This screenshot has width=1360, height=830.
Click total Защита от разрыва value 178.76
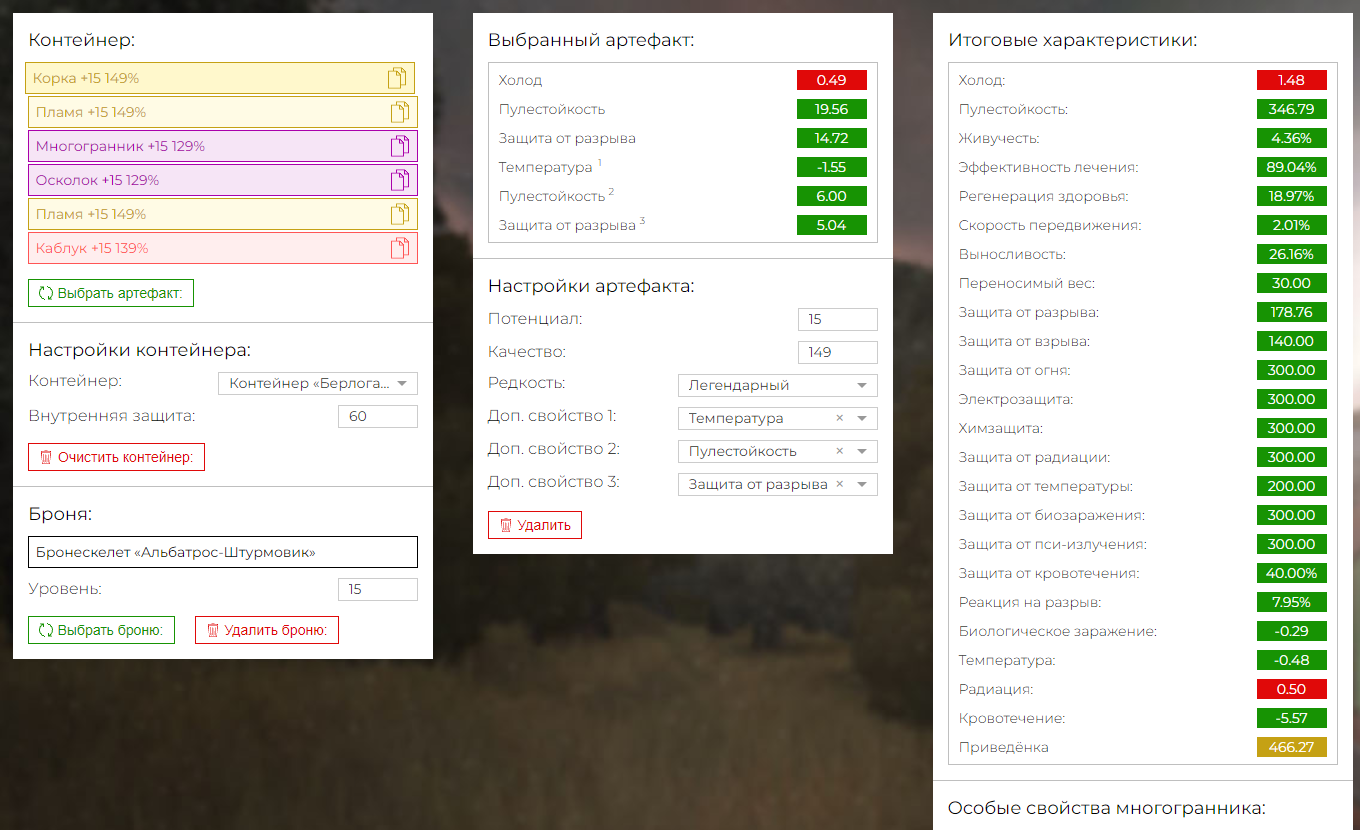point(1292,312)
